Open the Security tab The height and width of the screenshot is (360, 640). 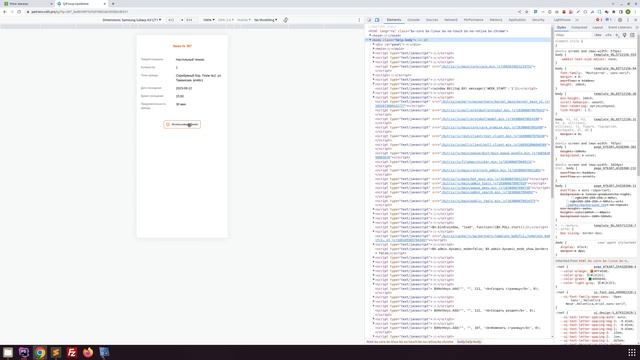click(x=538, y=20)
